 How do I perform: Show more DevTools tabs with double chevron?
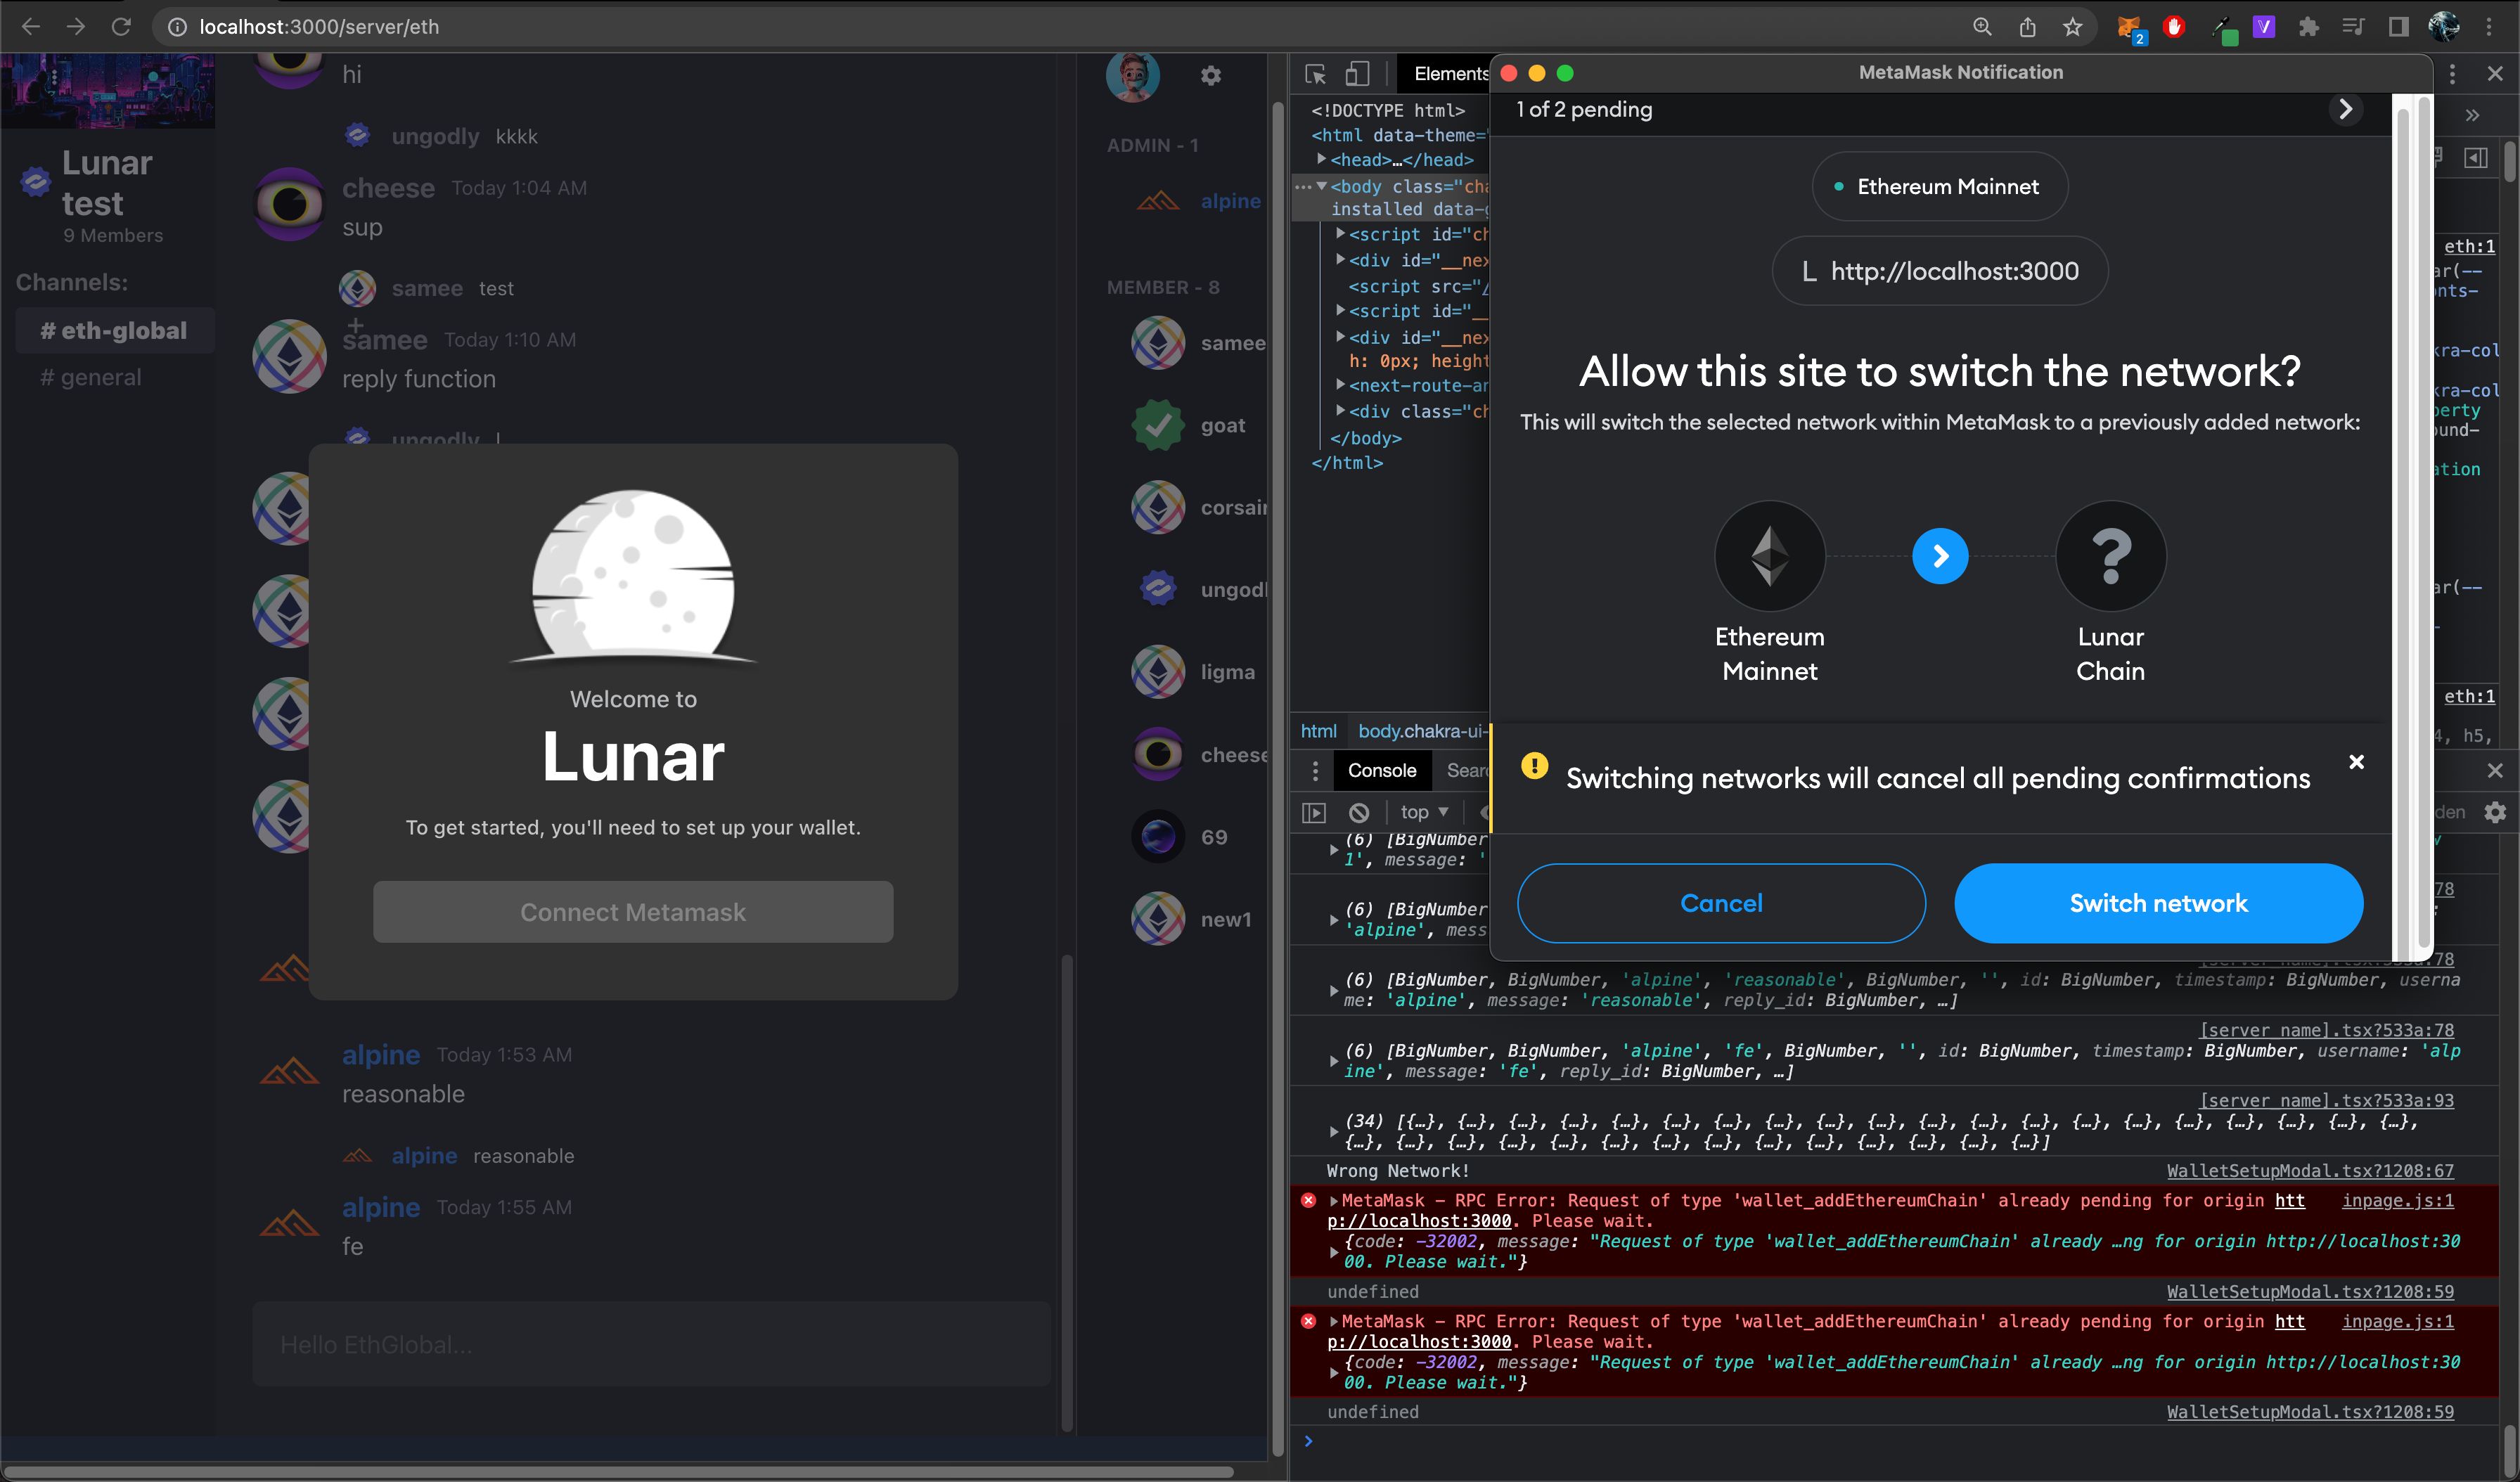pyautogui.click(x=2472, y=115)
